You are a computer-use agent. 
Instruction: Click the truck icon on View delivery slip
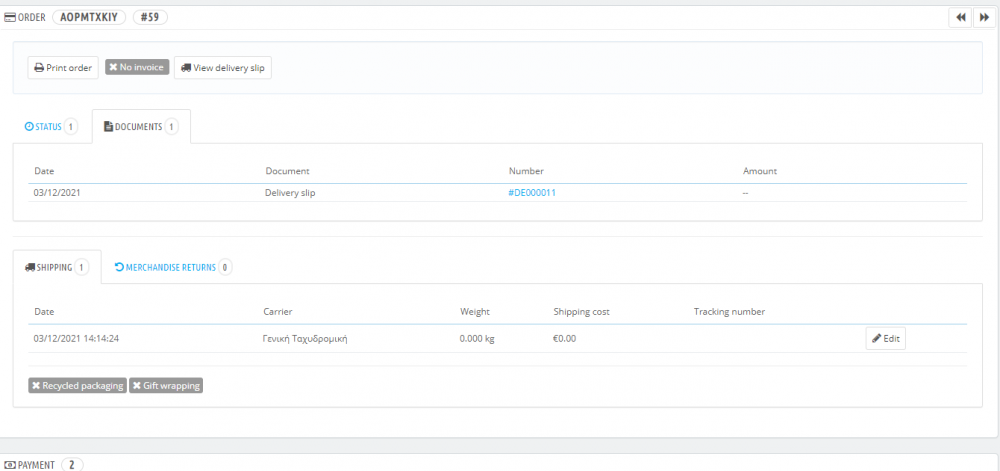pyautogui.click(x=186, y=68)
